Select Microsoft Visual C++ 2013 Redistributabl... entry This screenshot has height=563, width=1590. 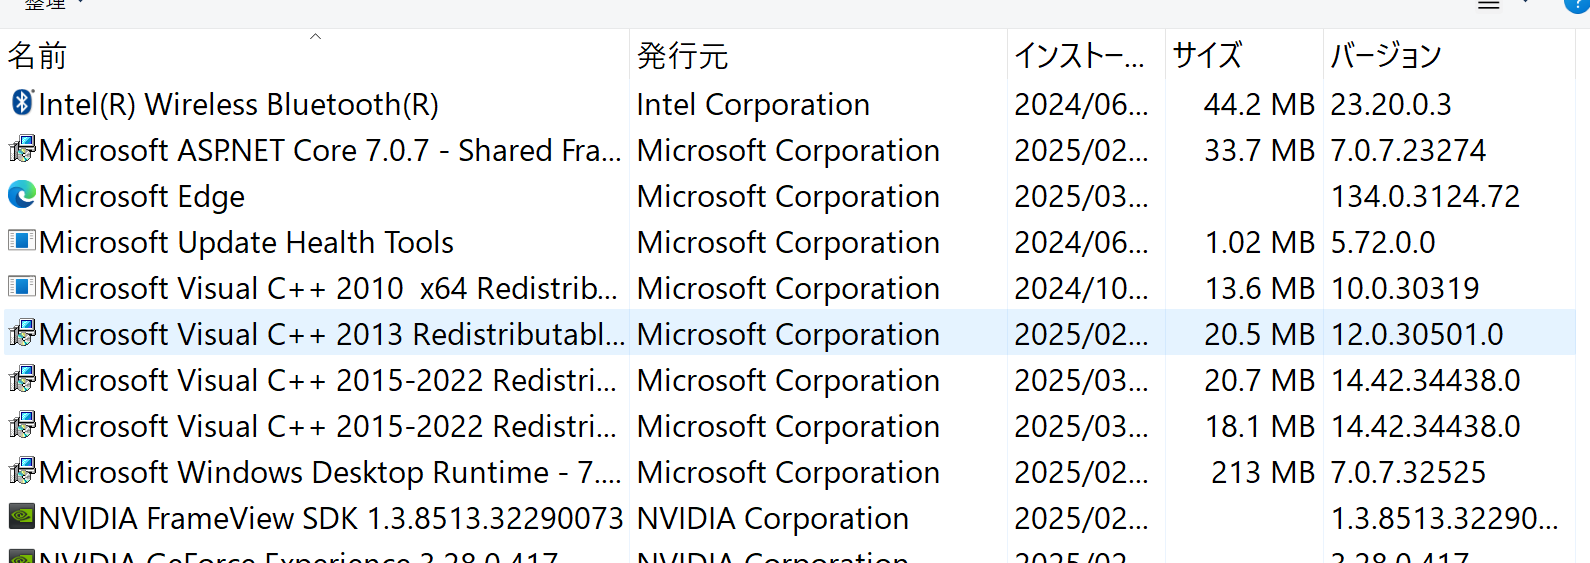click(332, 334)
